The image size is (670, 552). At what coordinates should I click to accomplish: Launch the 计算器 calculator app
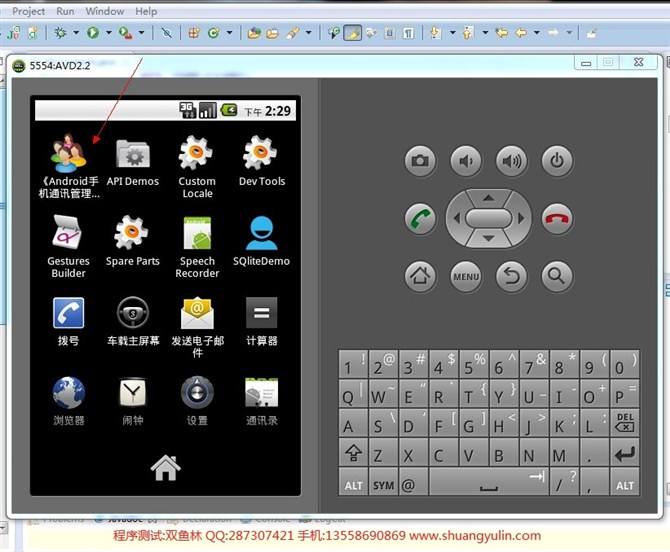(262, 321)
